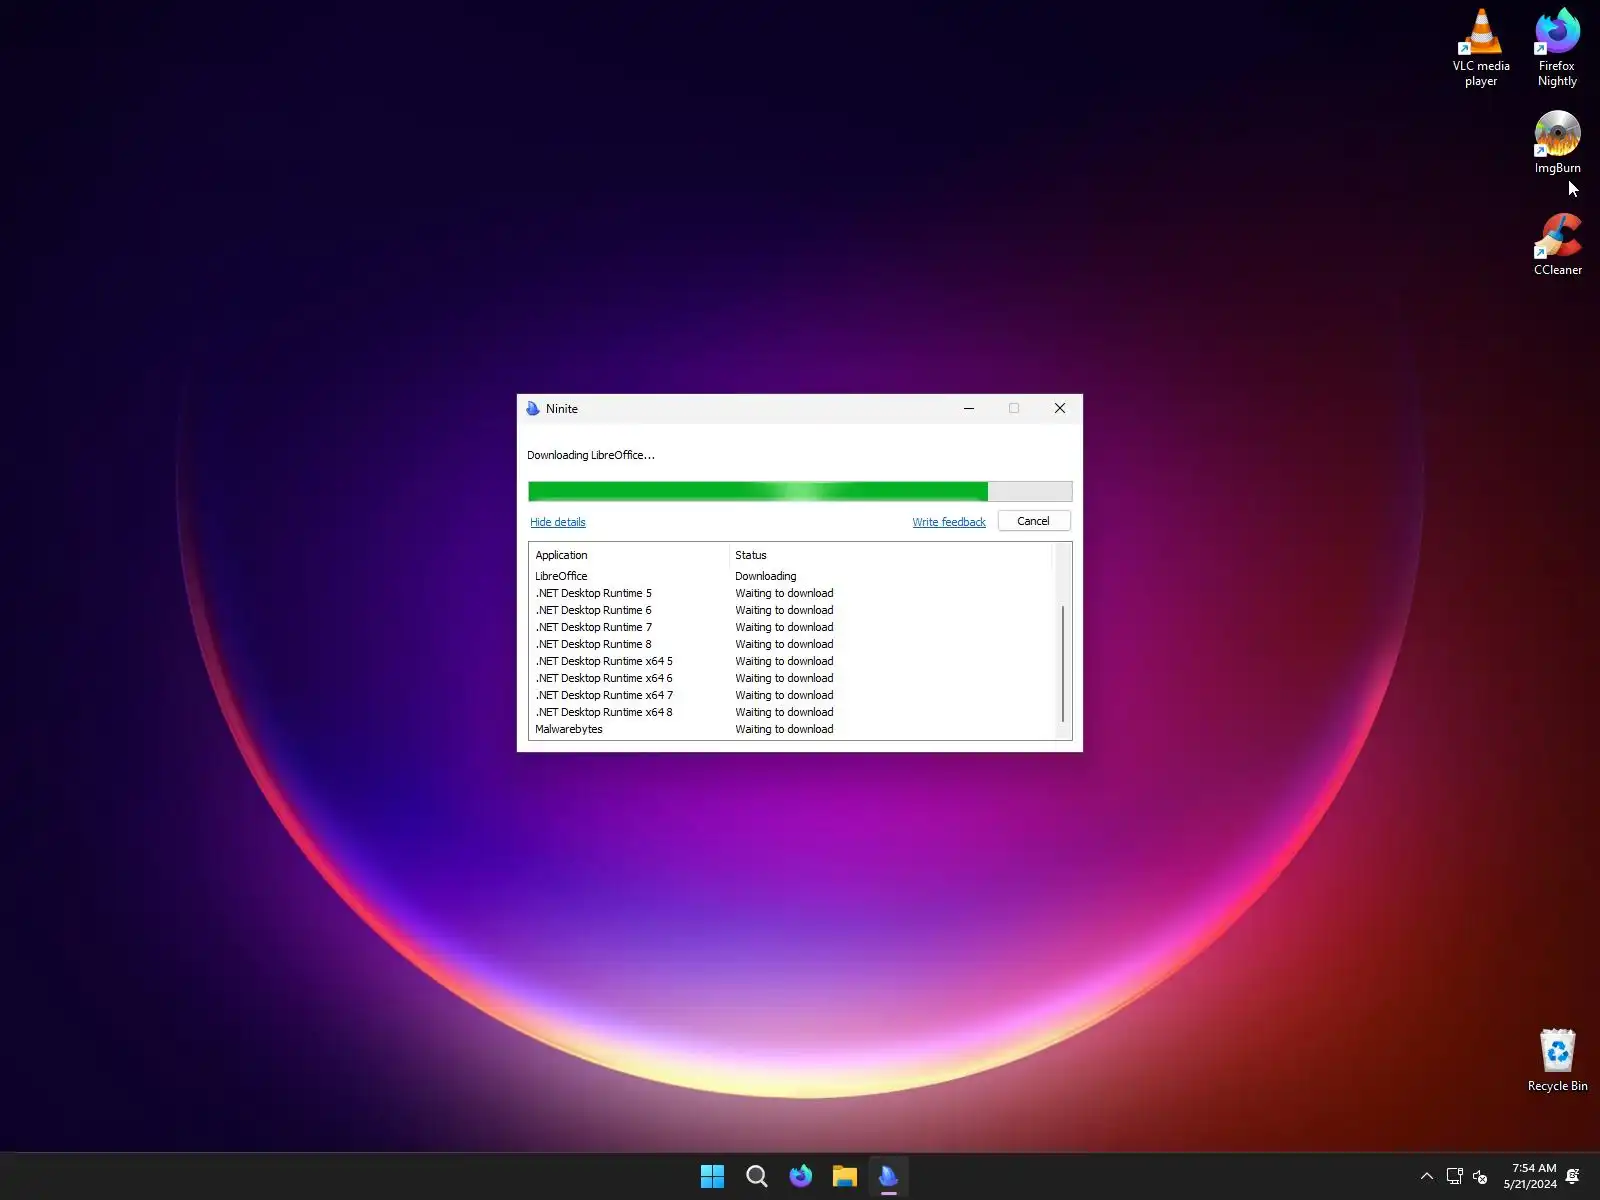Viewport: 1600px width, 1200px height.
Task: Select .NET Desktop Runtime x64 8 entry
Action: tap(791, 712)
